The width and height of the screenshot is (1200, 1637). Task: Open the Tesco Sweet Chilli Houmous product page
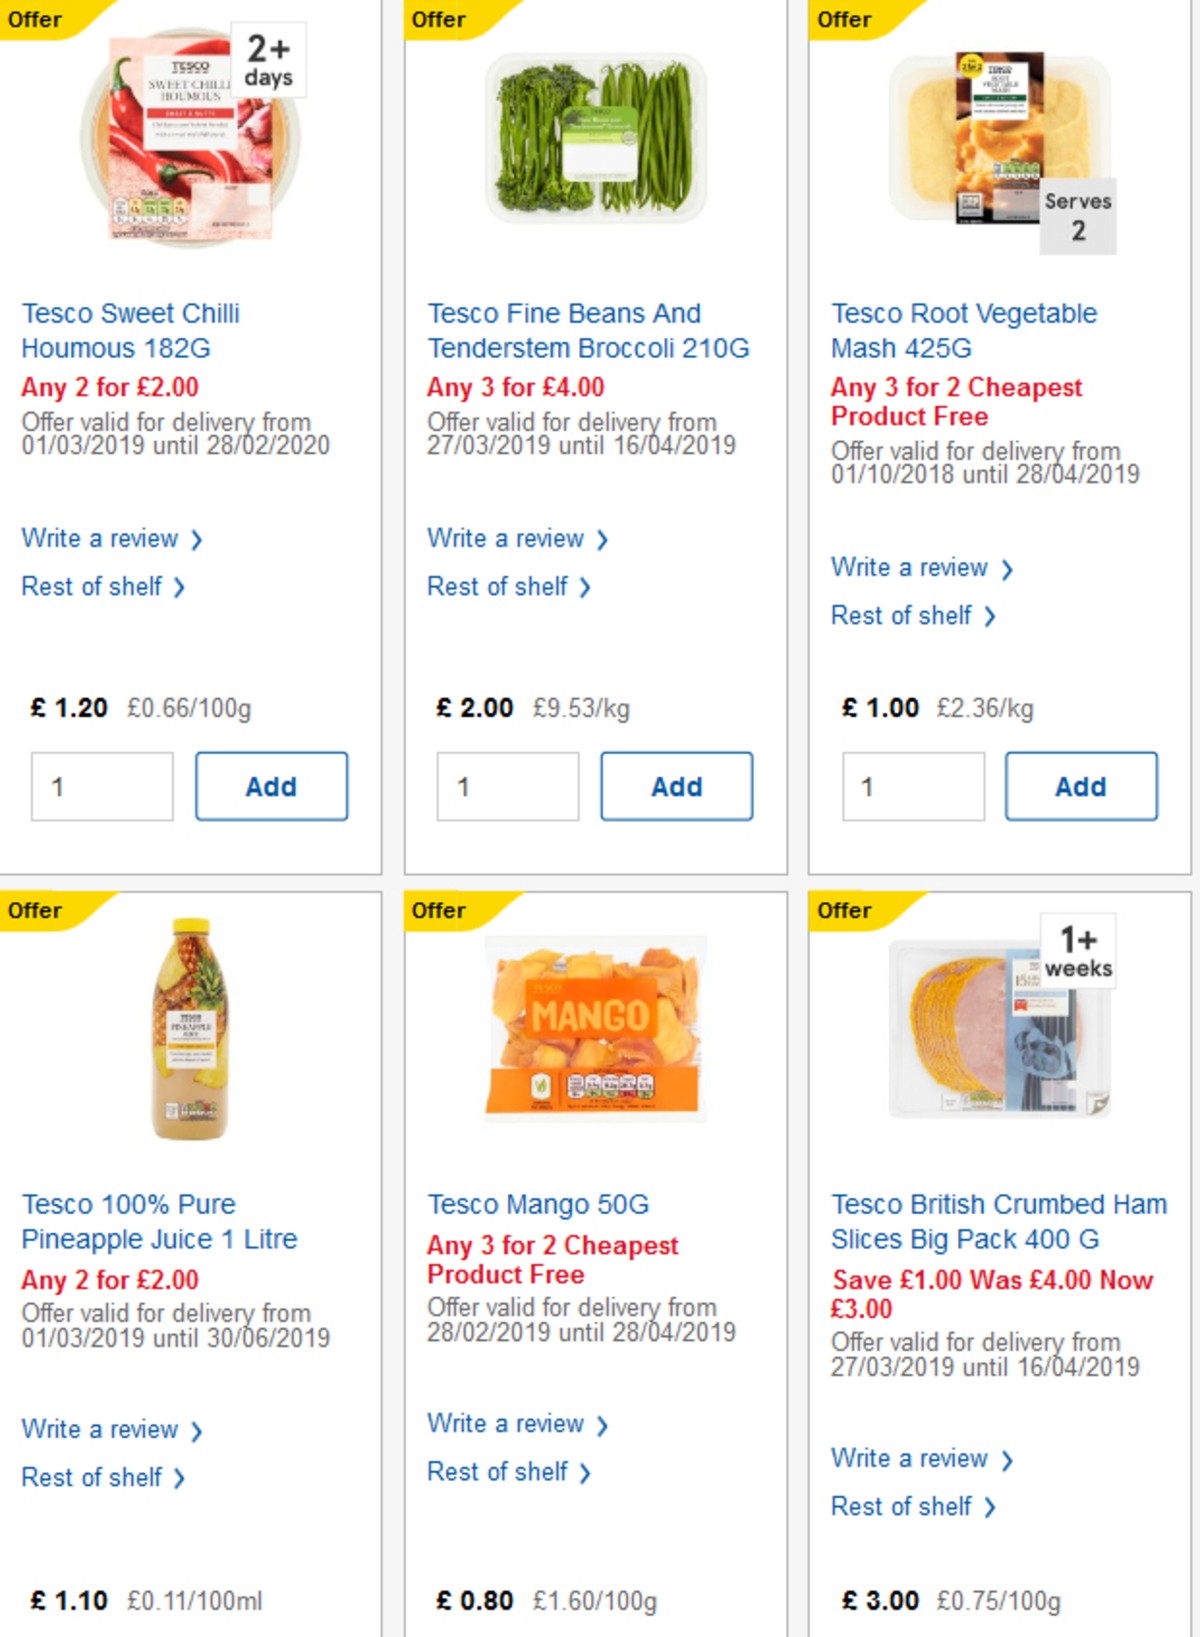click(x=131, y=330)
